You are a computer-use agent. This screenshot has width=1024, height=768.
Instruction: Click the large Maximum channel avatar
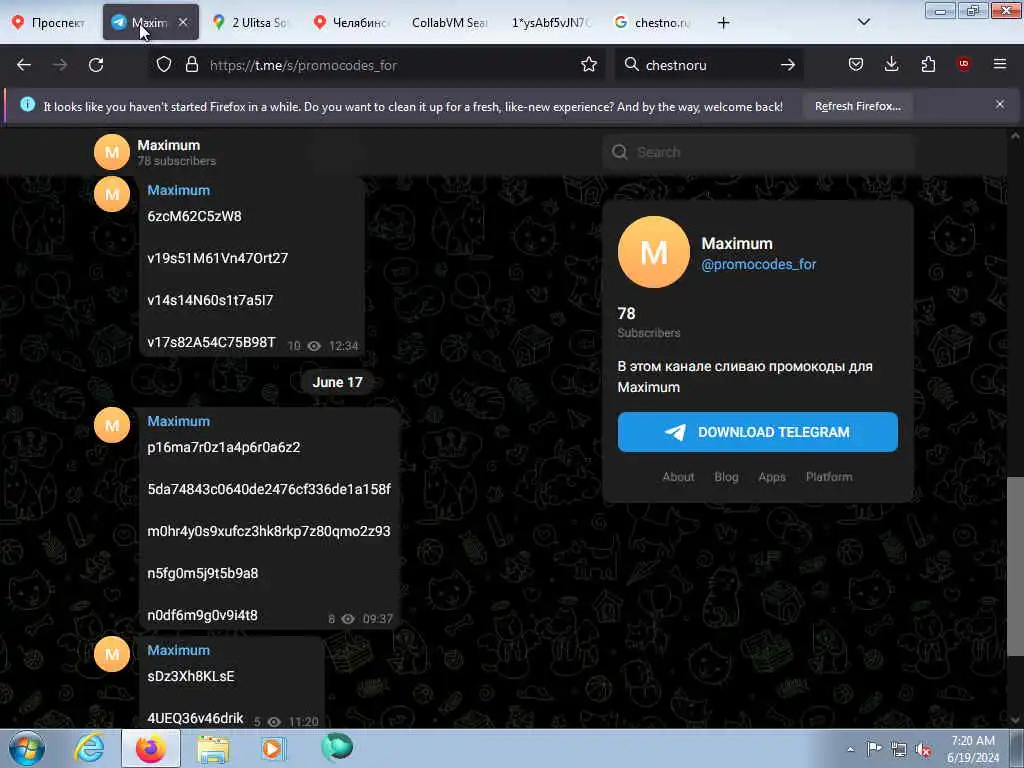[x=654, y=252]
